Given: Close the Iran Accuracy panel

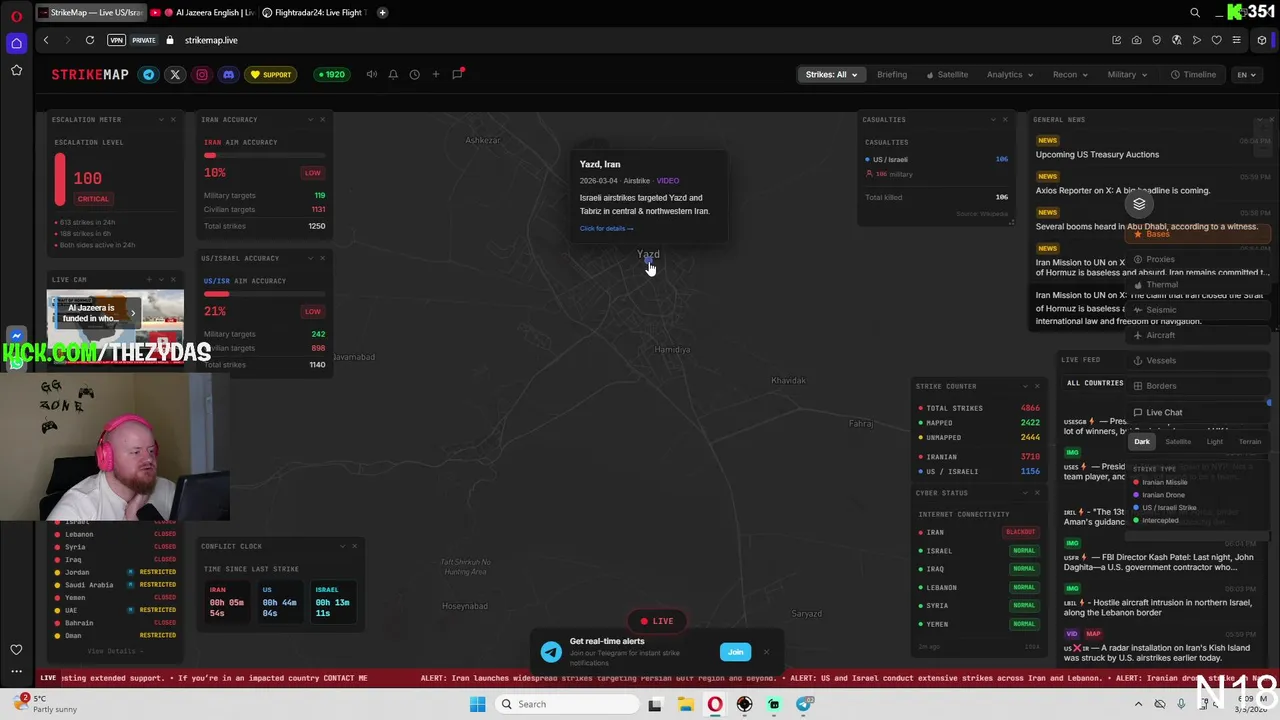Looking at the screenshot, I should [322, 119].
